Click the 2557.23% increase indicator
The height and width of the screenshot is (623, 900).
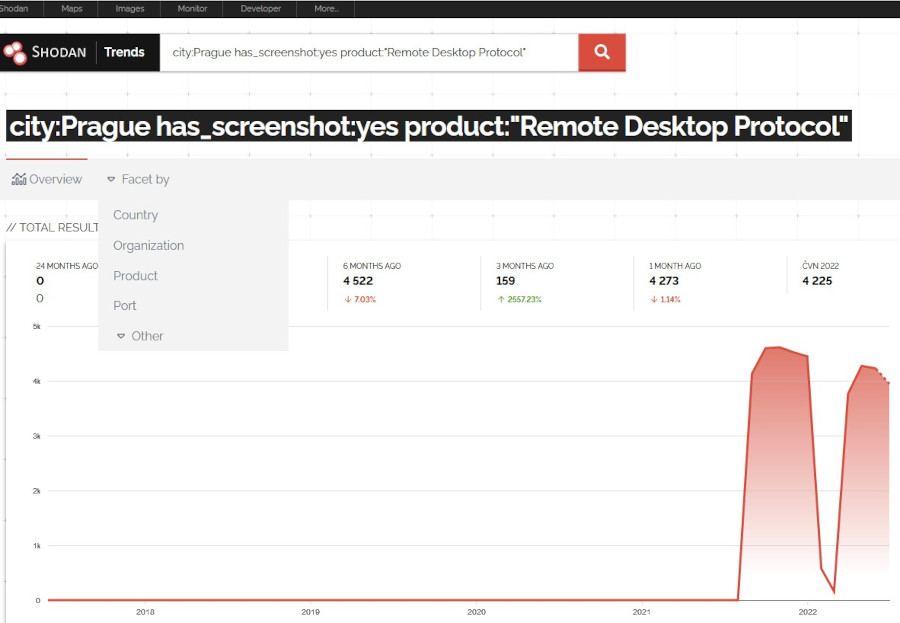click(519, 299)
